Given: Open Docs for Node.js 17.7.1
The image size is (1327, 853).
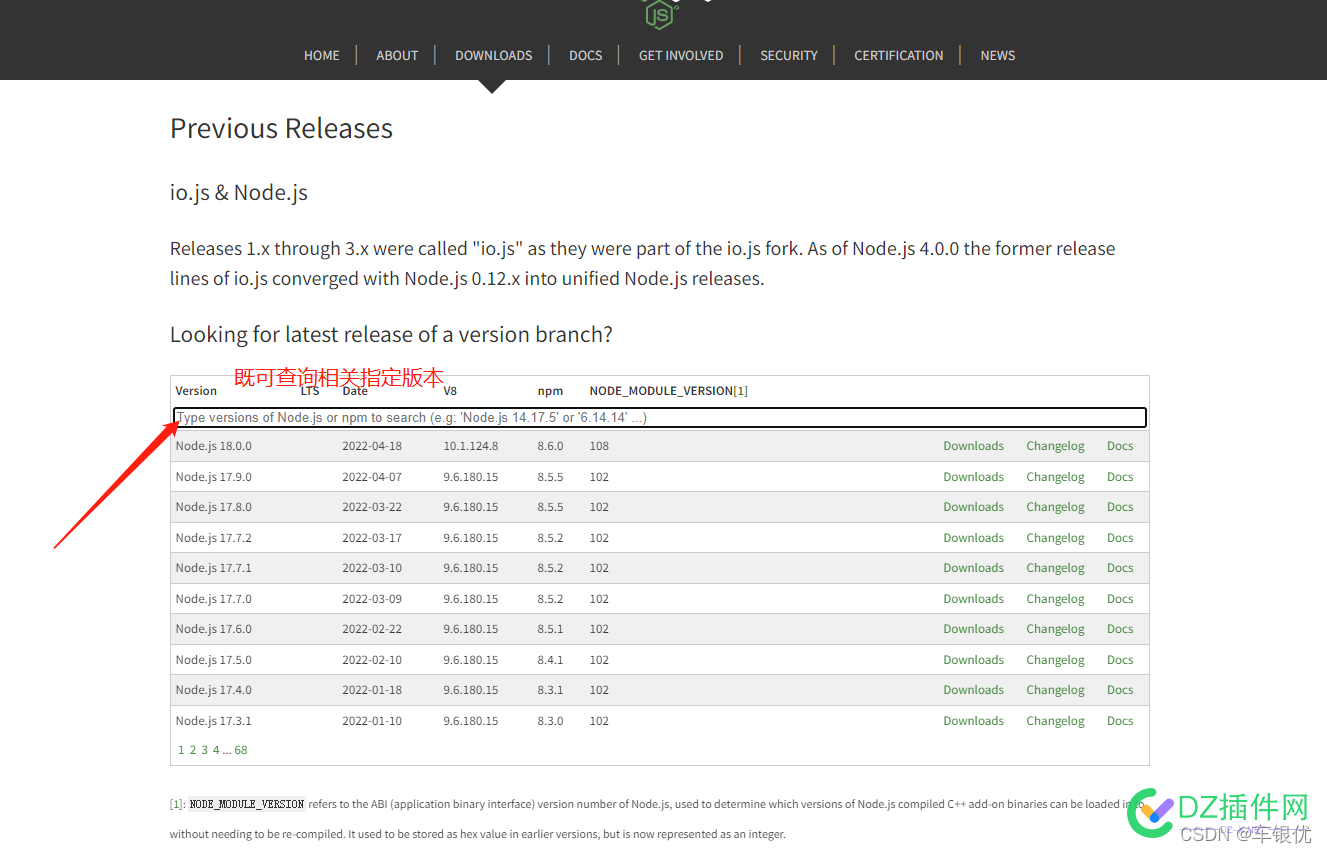Looking at the screenshot, I should (x=1120, y=568).
